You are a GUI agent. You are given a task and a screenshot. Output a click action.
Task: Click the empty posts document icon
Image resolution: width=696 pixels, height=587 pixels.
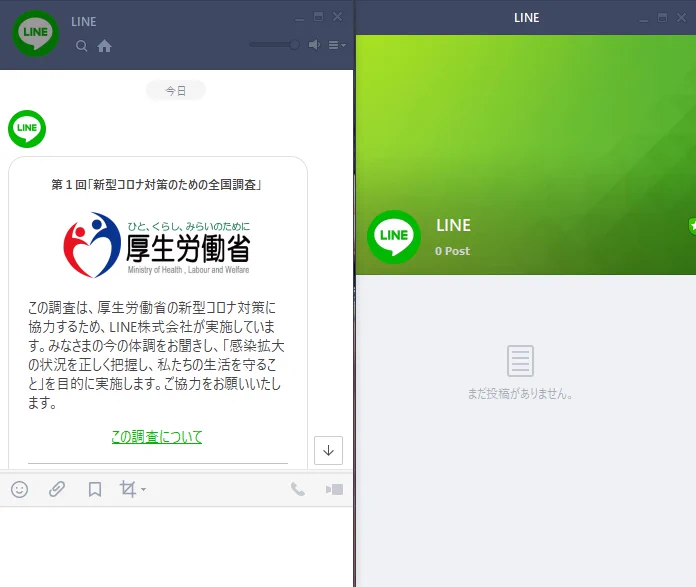[520, 361]
